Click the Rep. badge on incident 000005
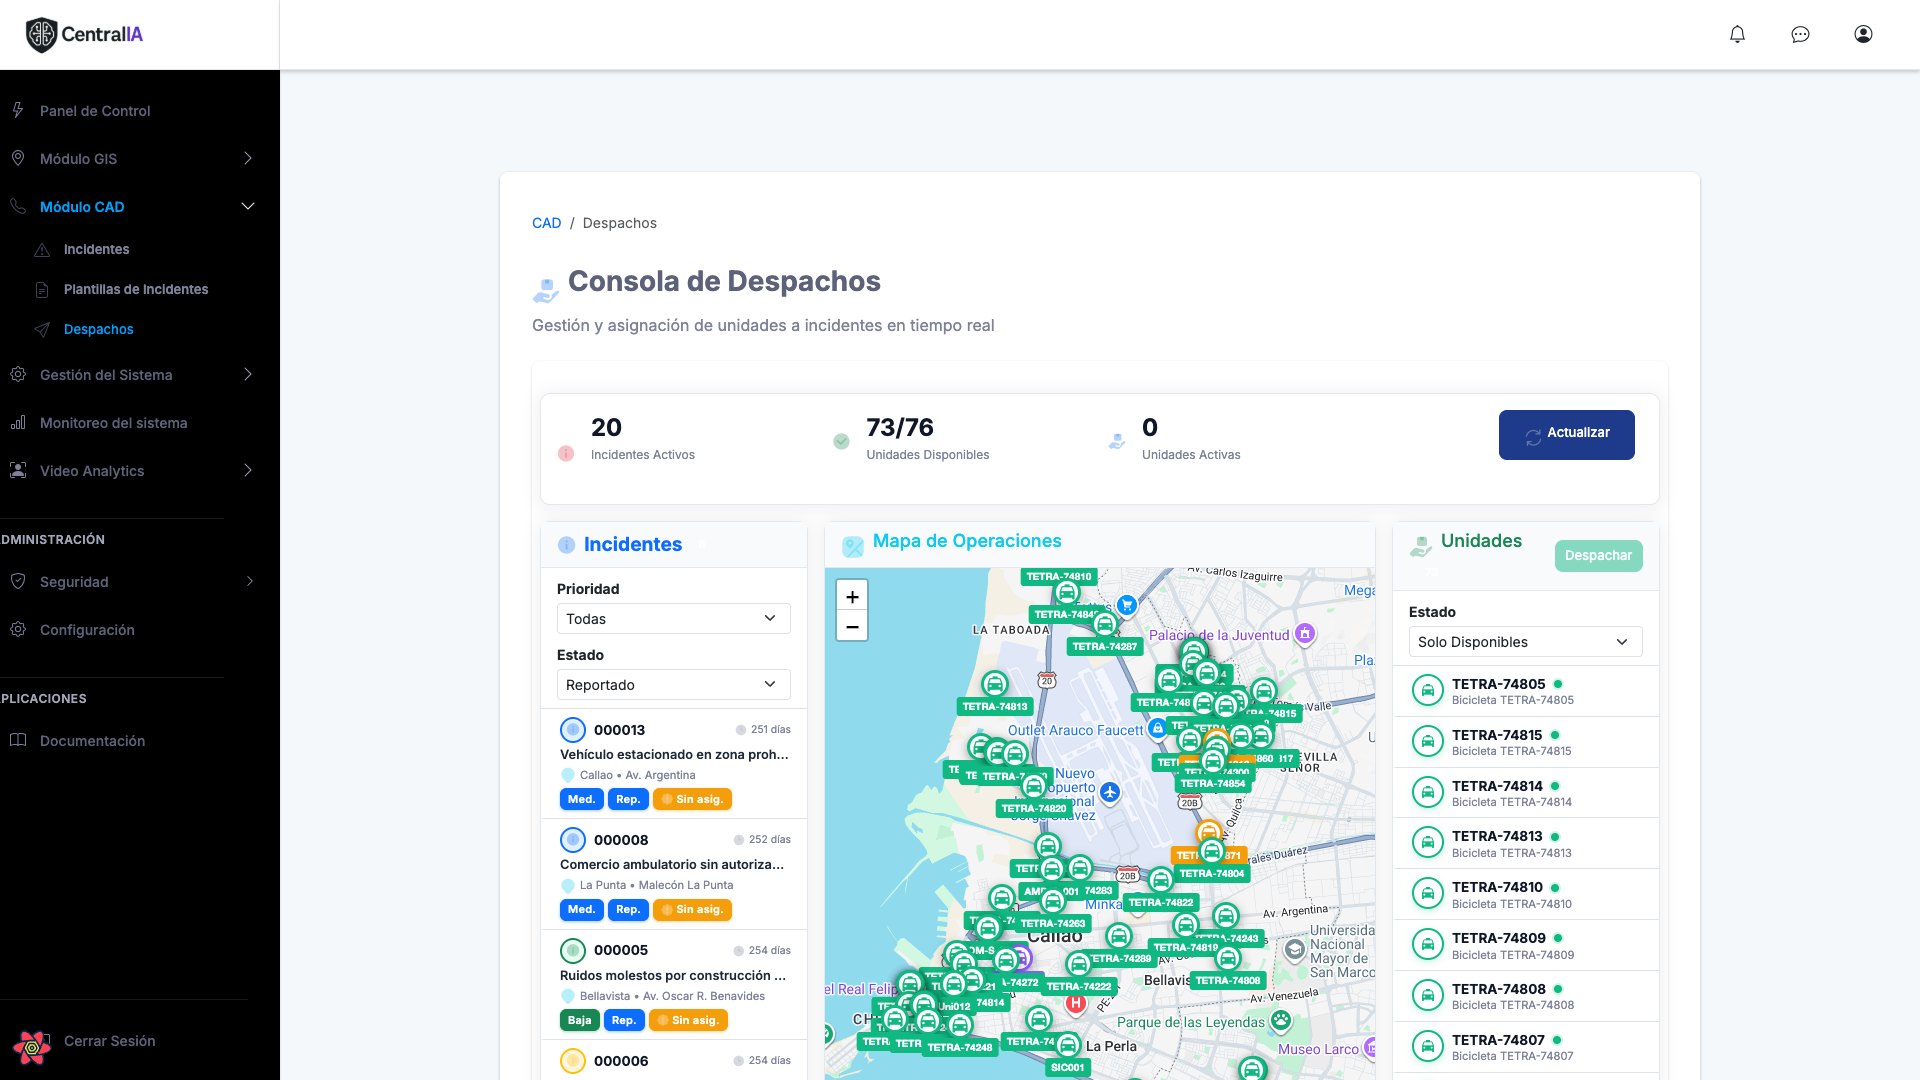1920x1080 pixels. pos(624,1020)
